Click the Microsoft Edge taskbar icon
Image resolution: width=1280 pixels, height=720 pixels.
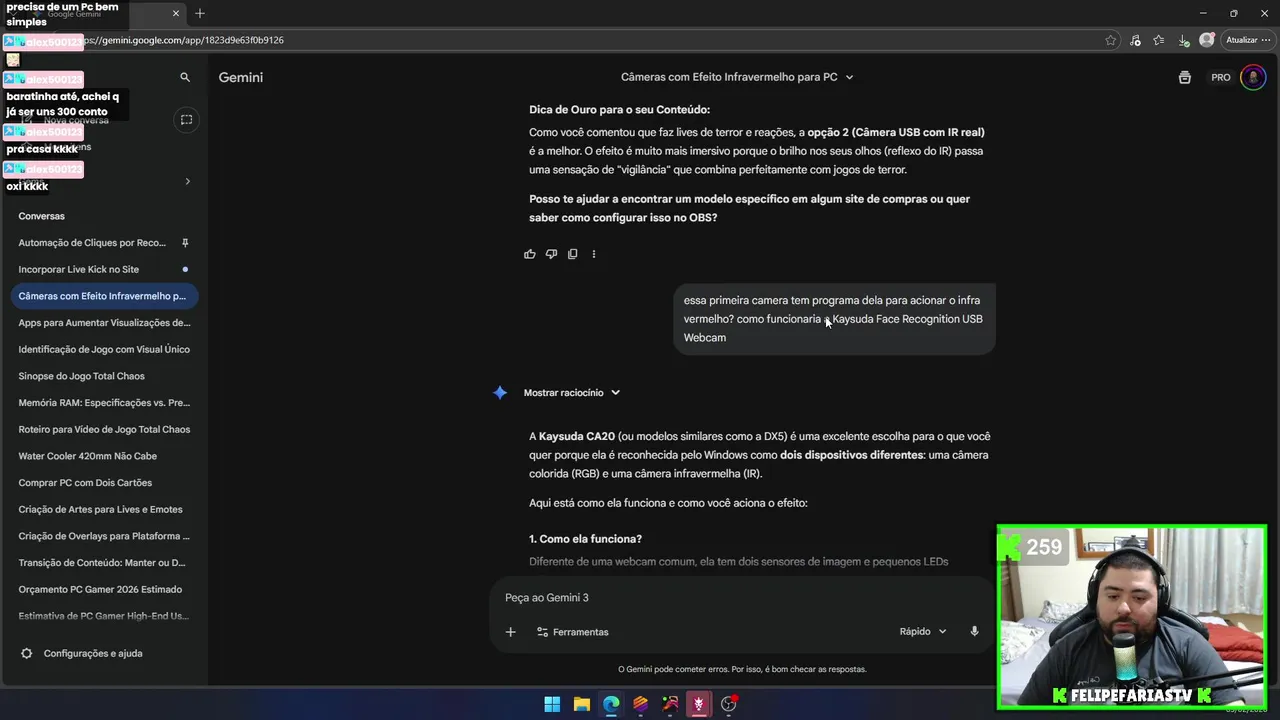coord(611,704)
